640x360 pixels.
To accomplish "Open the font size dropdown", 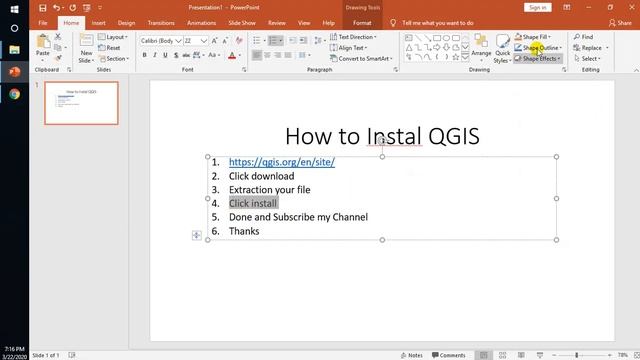I will [204, 41].
